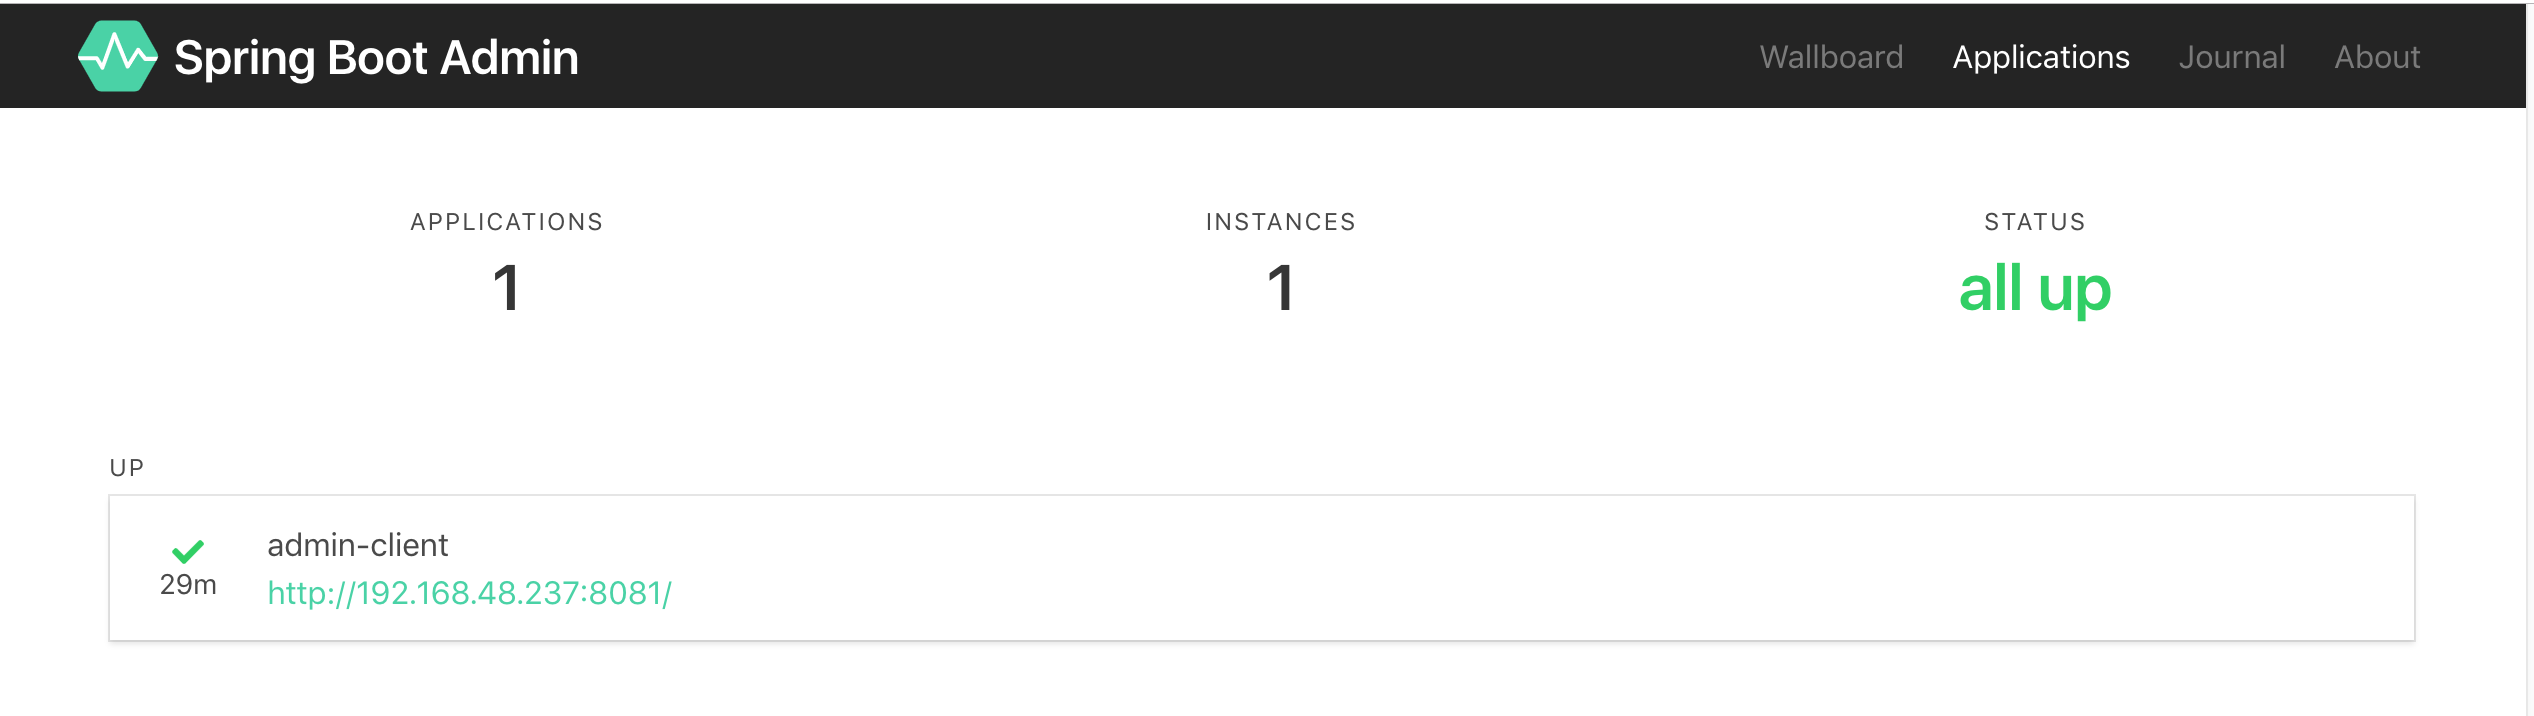Viewport: 2534px width, 716px height.
Task: Select the admin-client application name
Action: point(357,545)
